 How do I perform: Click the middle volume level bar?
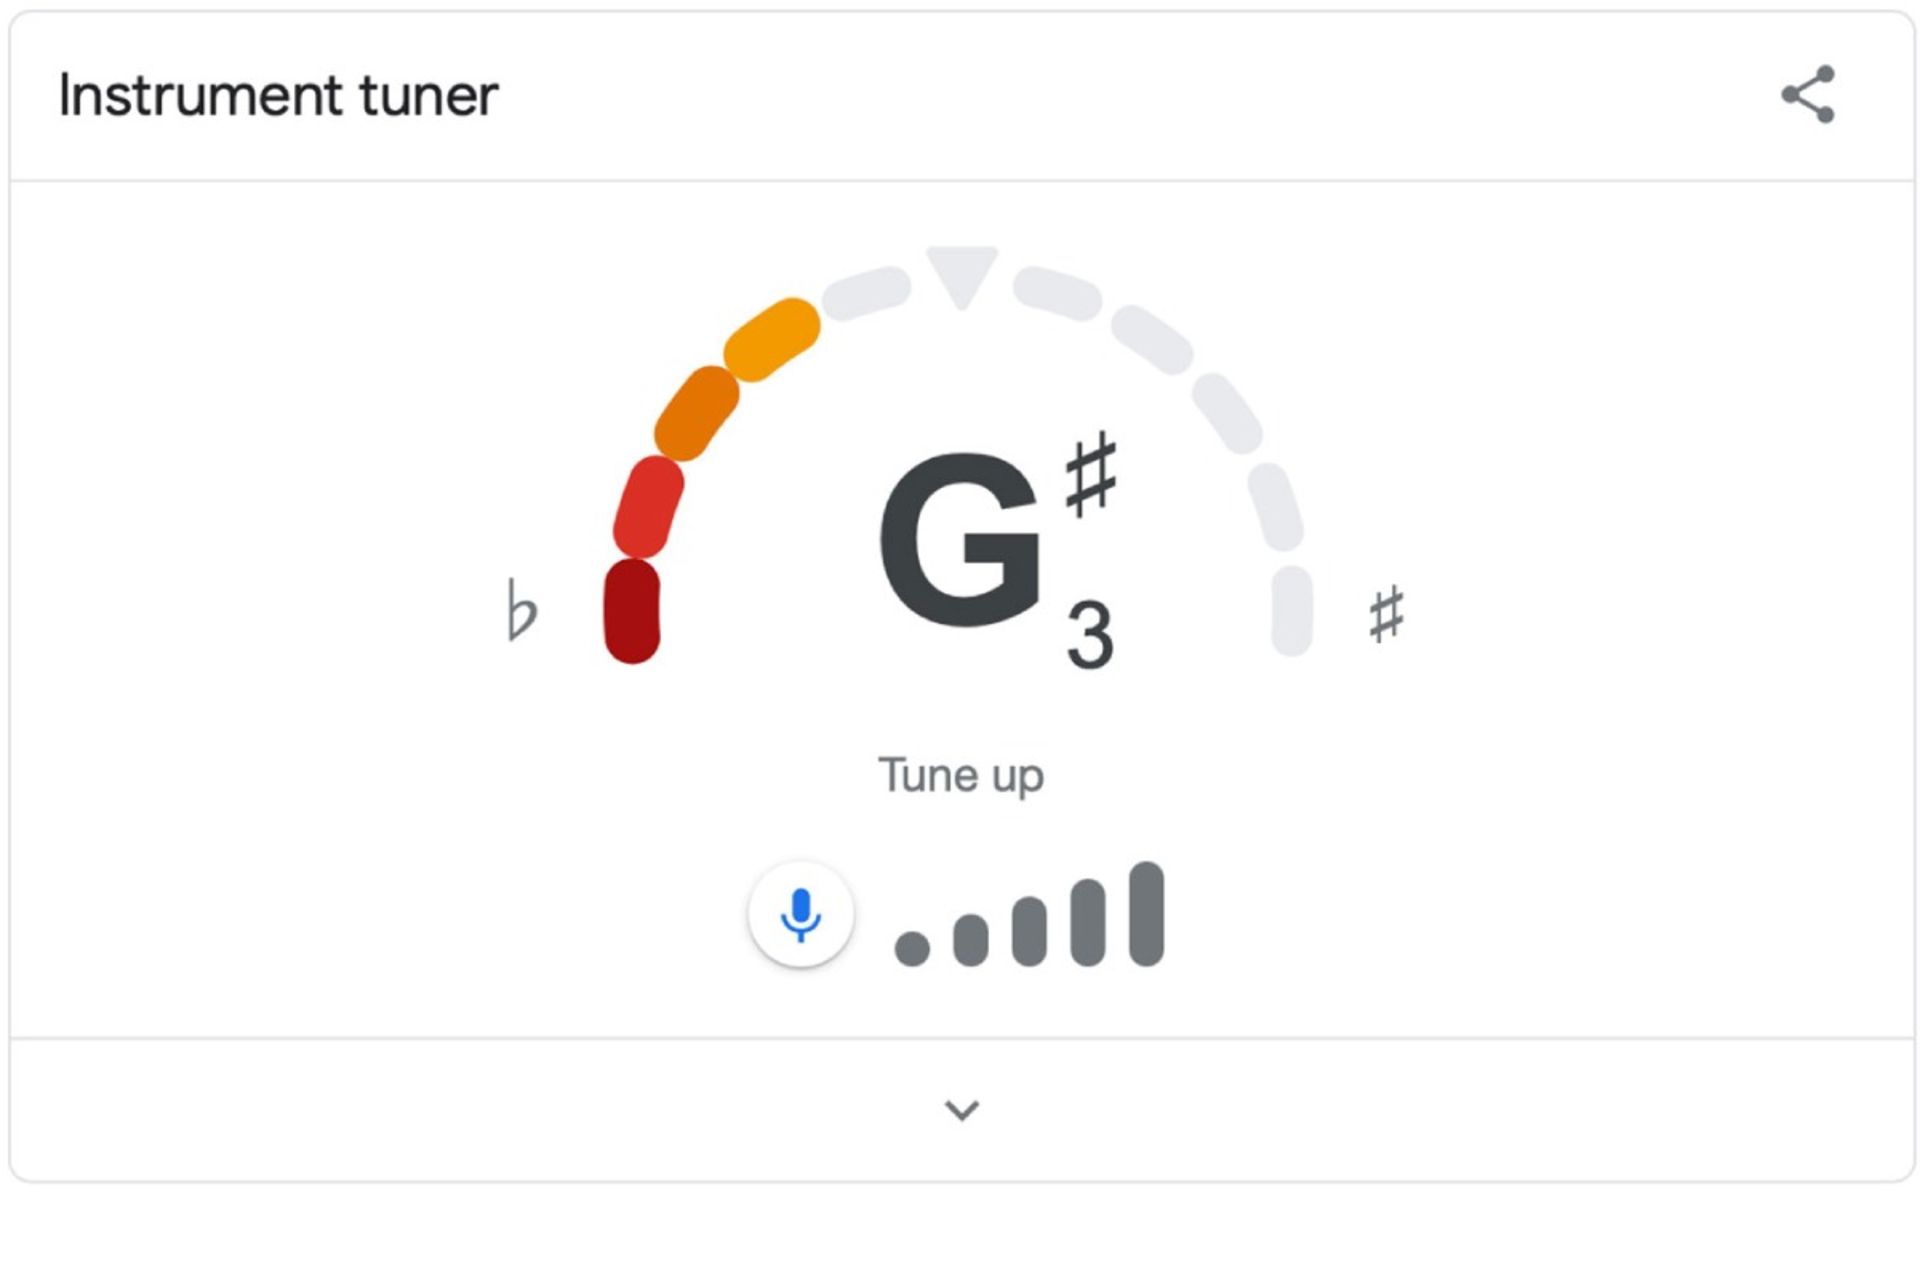pos(1029,931)
